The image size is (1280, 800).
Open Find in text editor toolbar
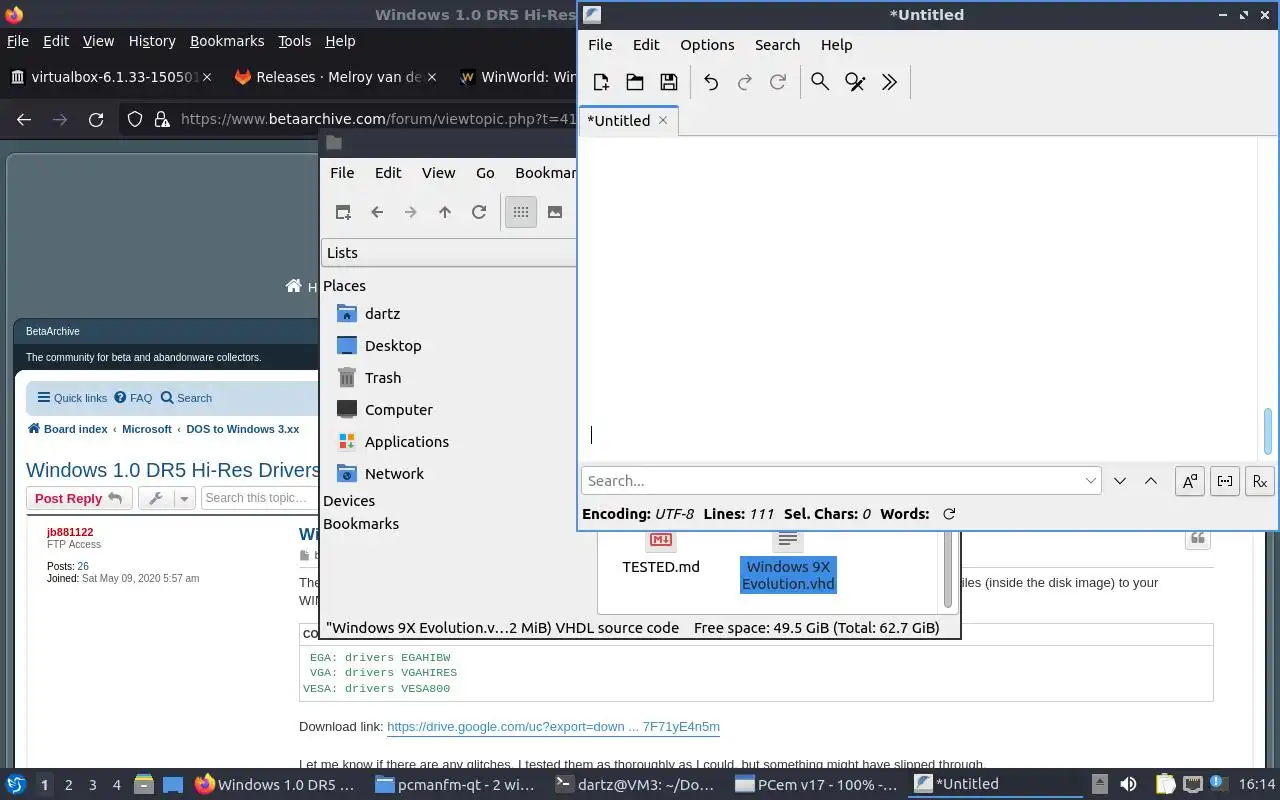coord(820,82)
